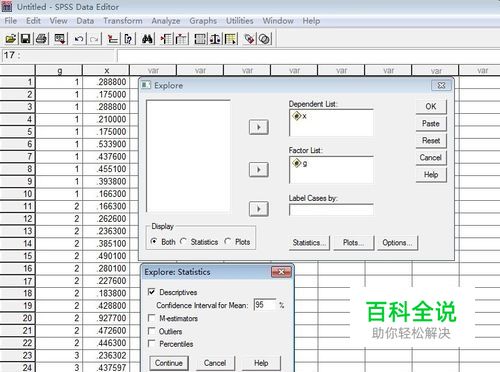Open the View menu
The width and height of the screenshot is (500, 372).
pyautogui.click(x=58, y=21)
